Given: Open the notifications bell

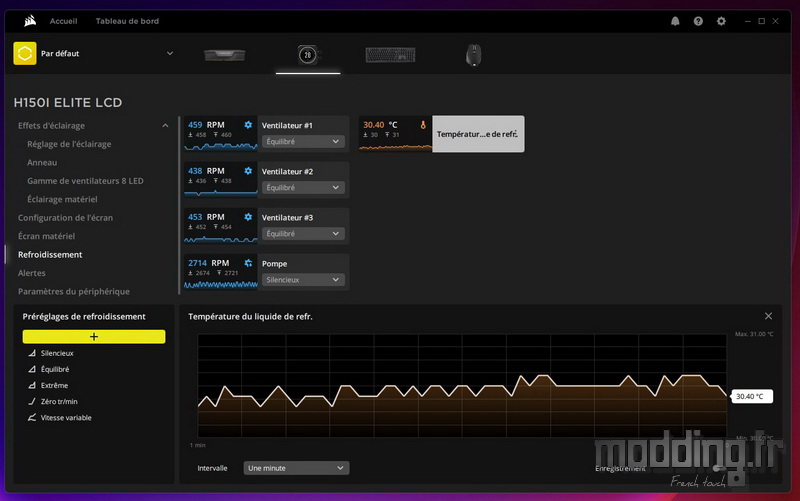Looking at the screenshot, I should [675, 21].
